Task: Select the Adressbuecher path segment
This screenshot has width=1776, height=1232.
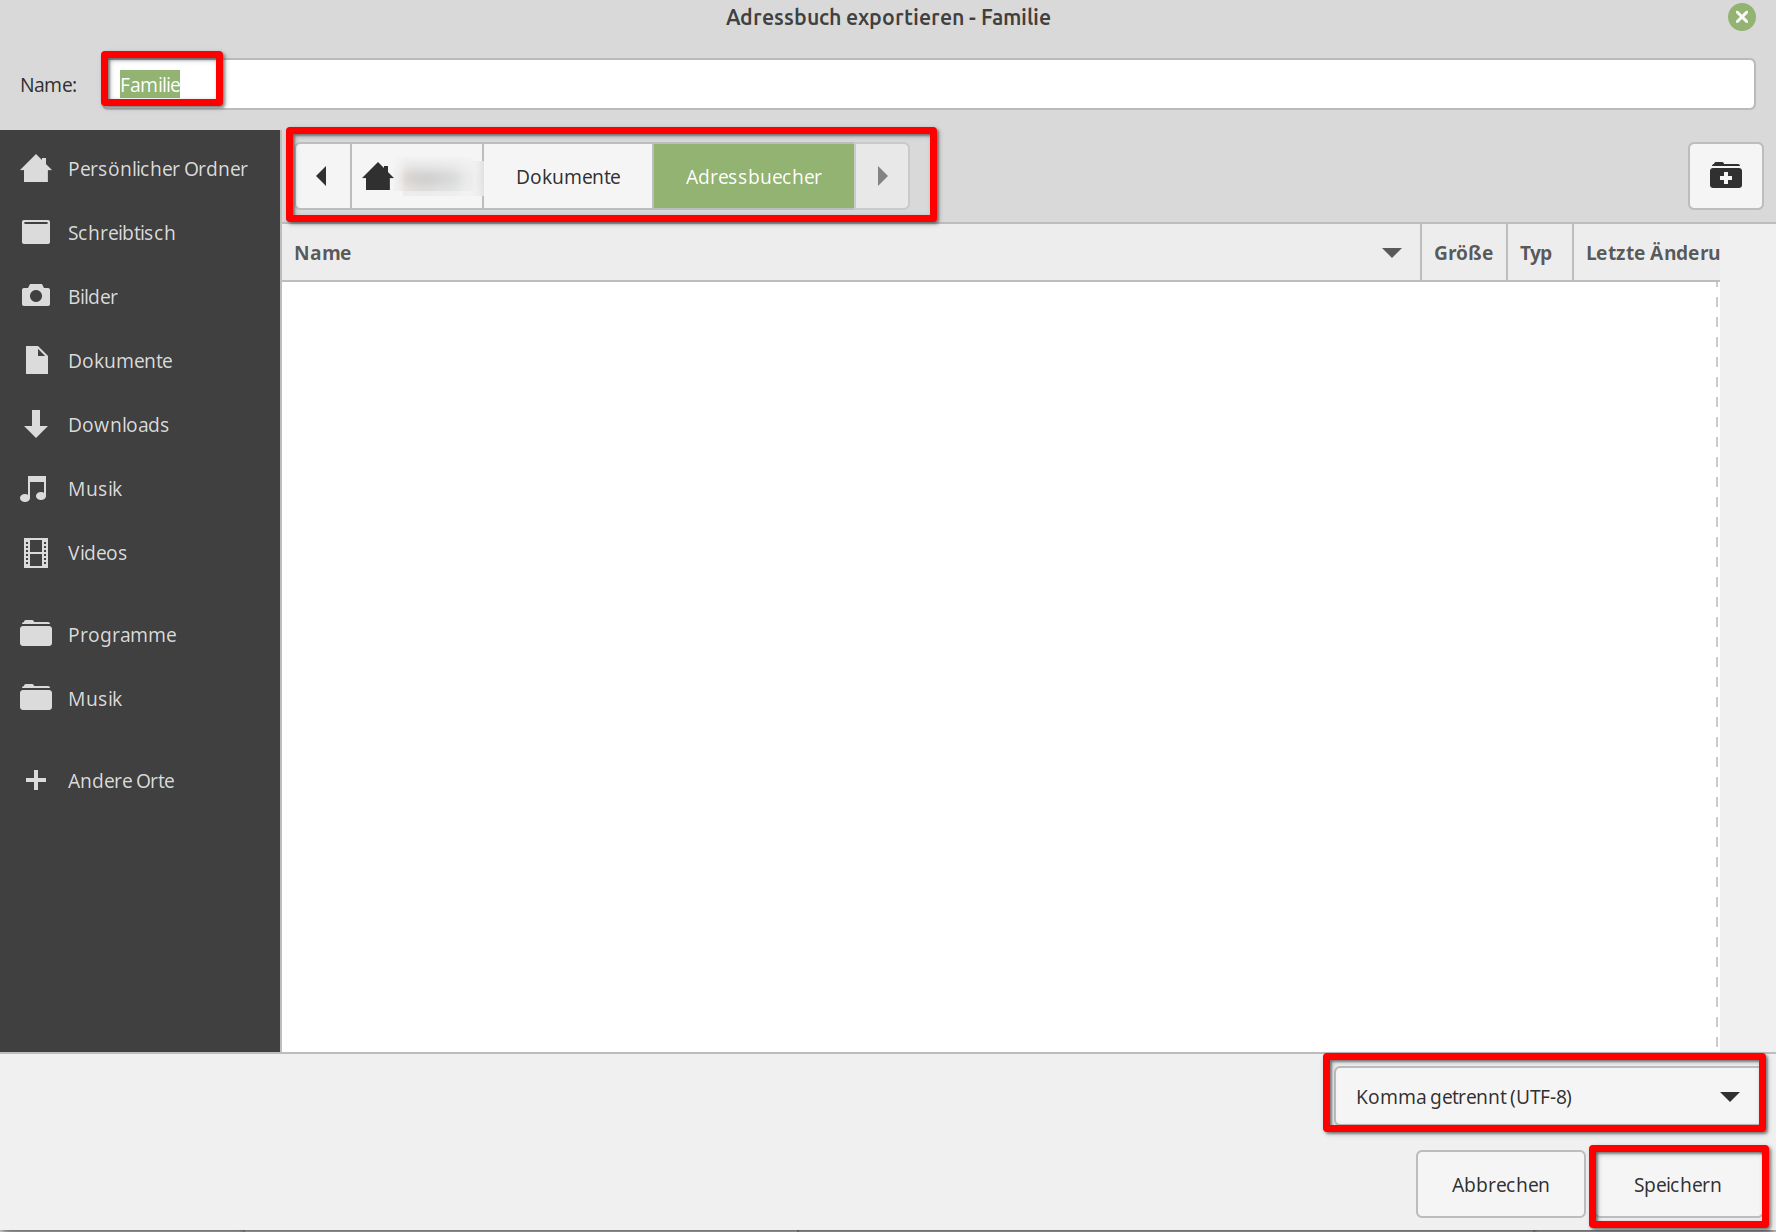Action: [x=753, y=177]
